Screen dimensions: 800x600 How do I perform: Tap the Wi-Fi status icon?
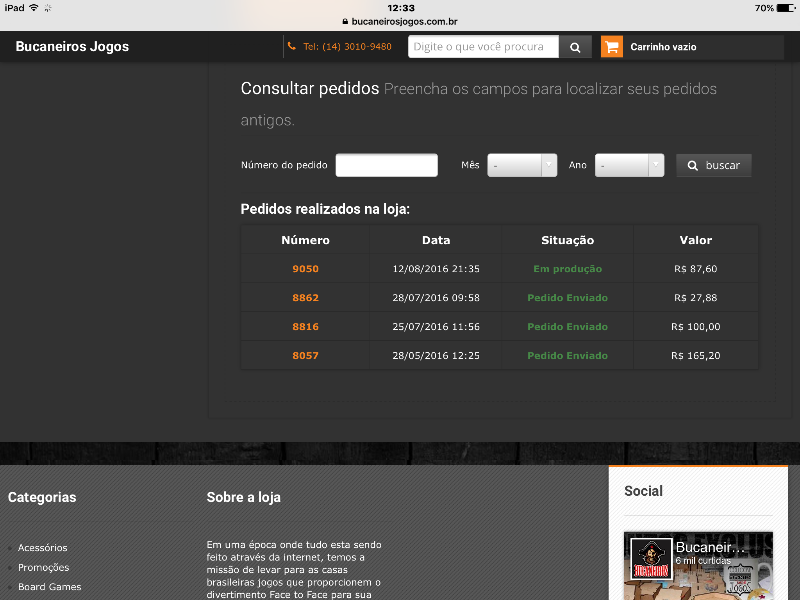pos(34,8)
